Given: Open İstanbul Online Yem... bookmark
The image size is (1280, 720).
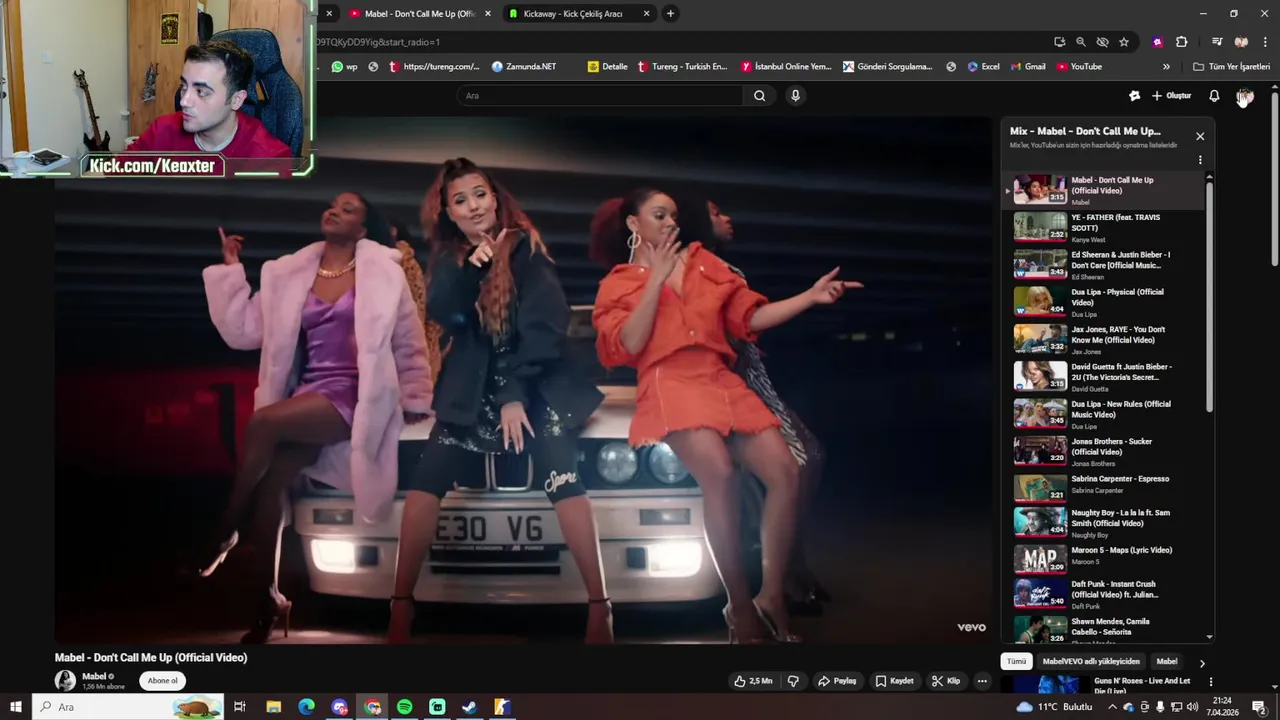Looking at the screenshot, I should pos(786,67).
